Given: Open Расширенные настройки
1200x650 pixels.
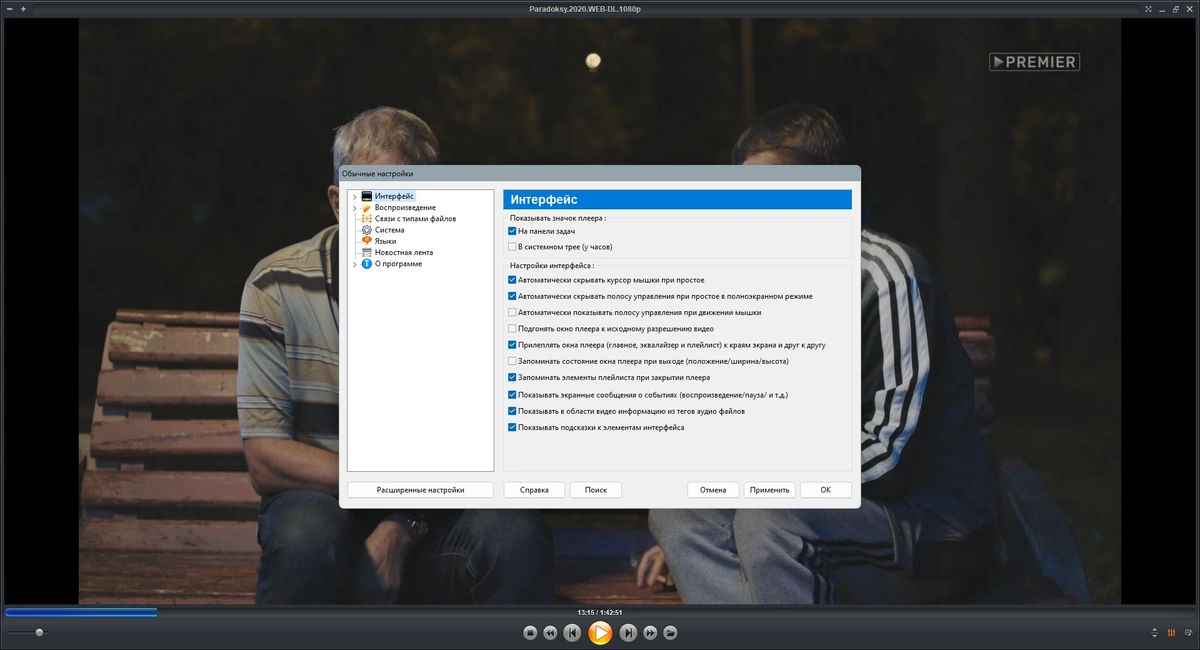Looking at the screenshot, I should coord(420,490).
